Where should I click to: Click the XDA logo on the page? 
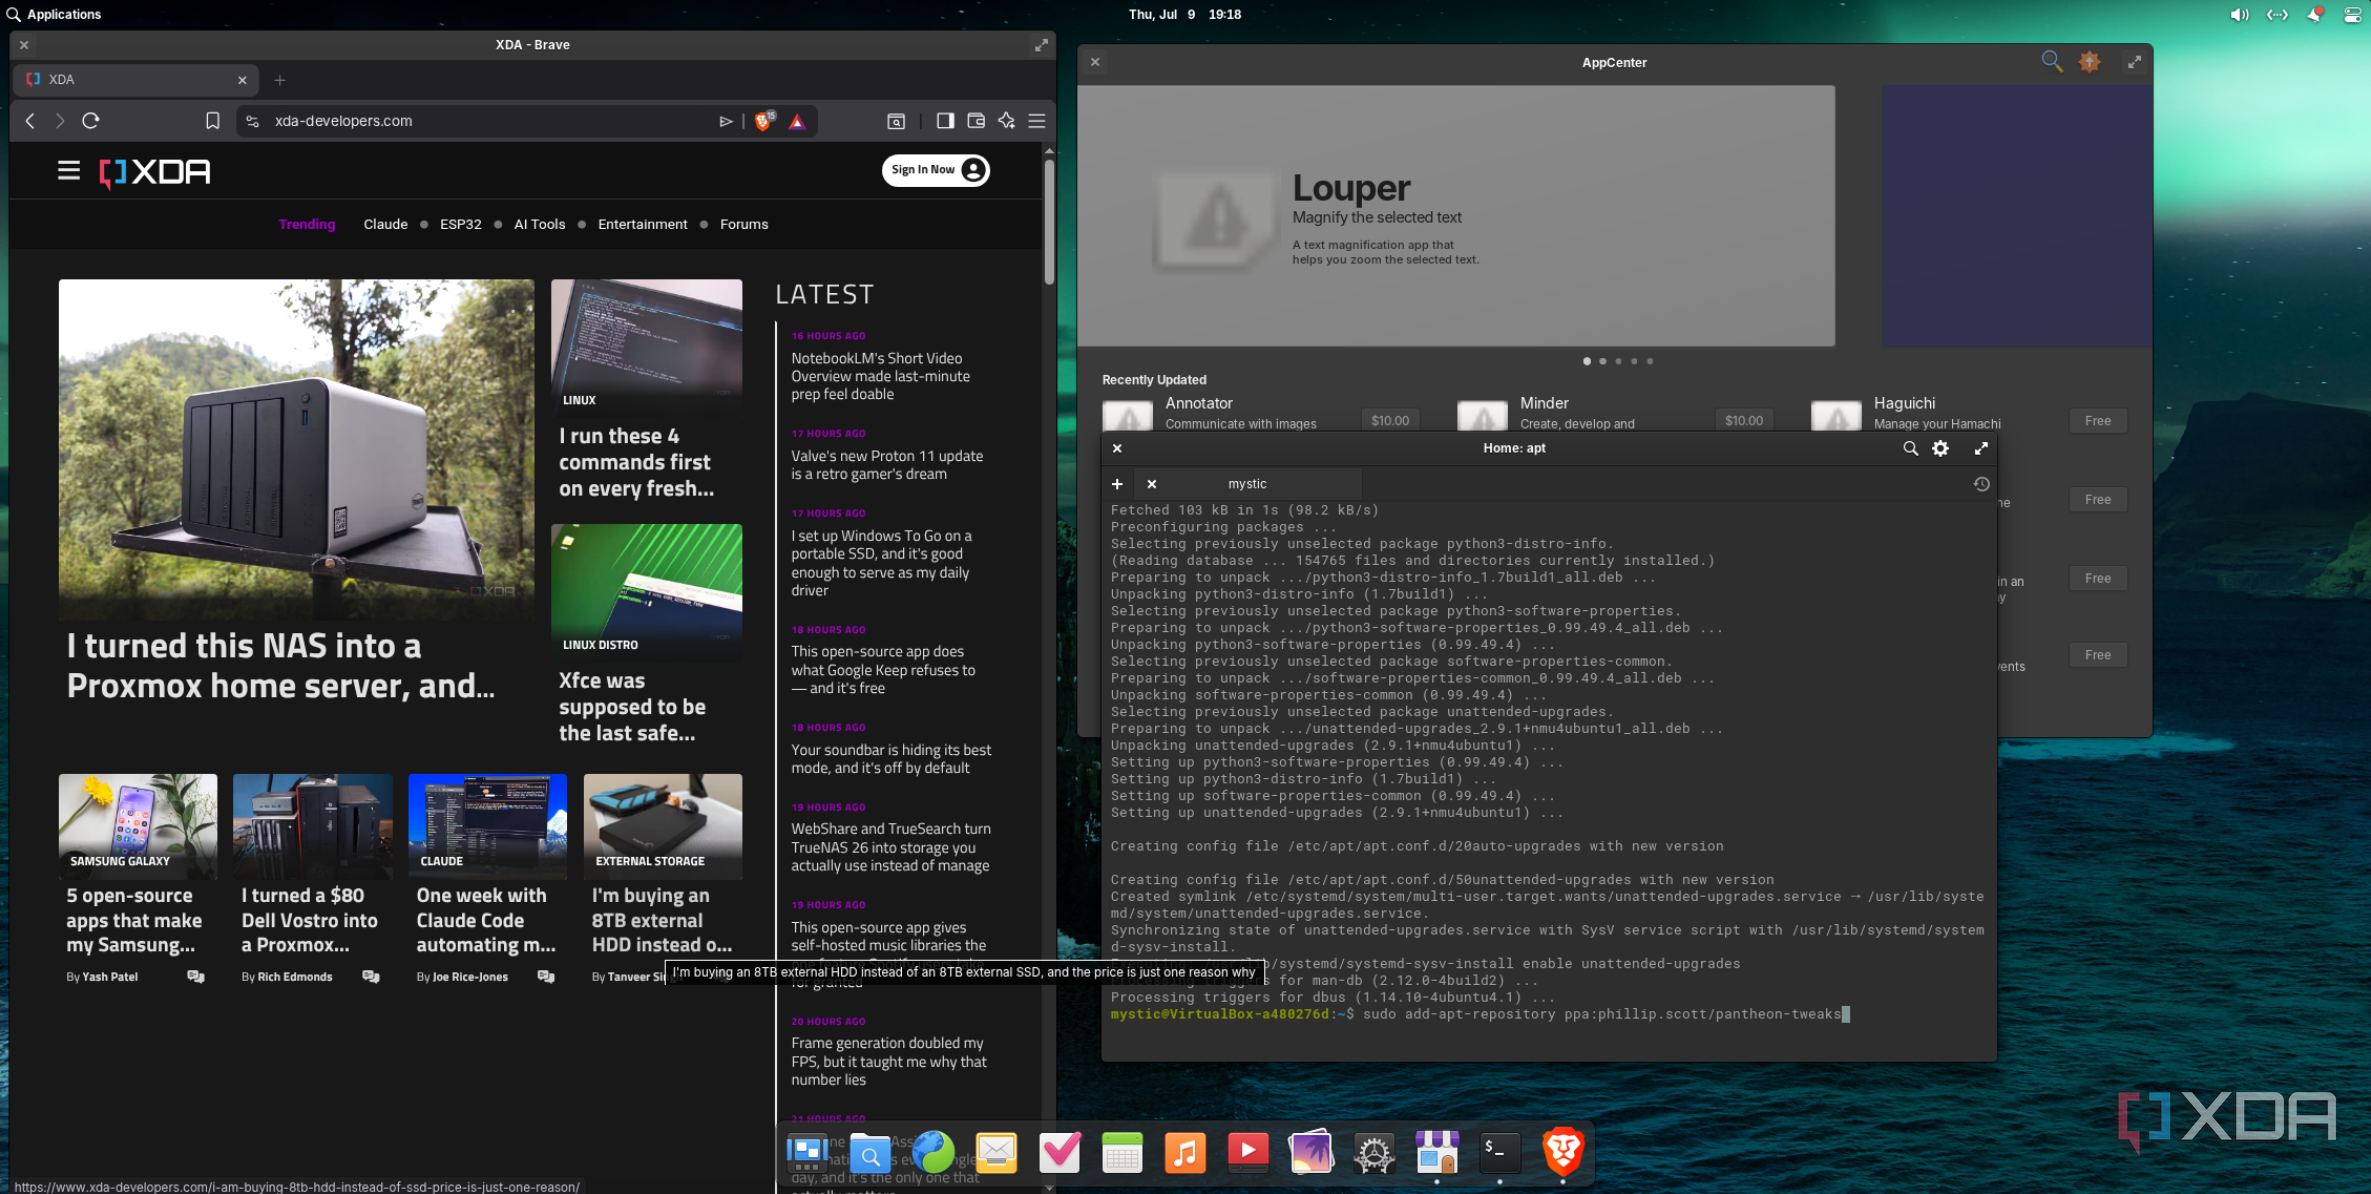(x=155, y=172)
